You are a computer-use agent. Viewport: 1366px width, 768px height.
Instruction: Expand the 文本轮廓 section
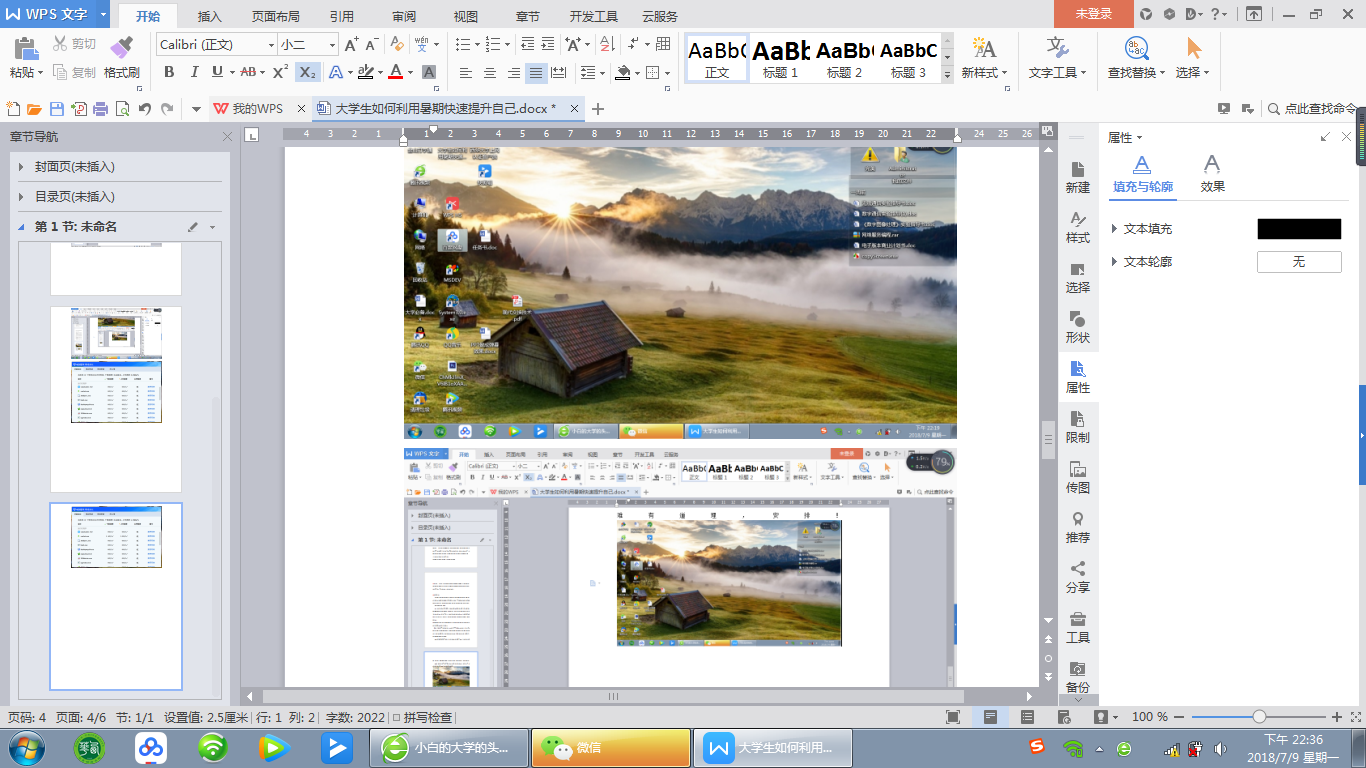(1114, 262)
